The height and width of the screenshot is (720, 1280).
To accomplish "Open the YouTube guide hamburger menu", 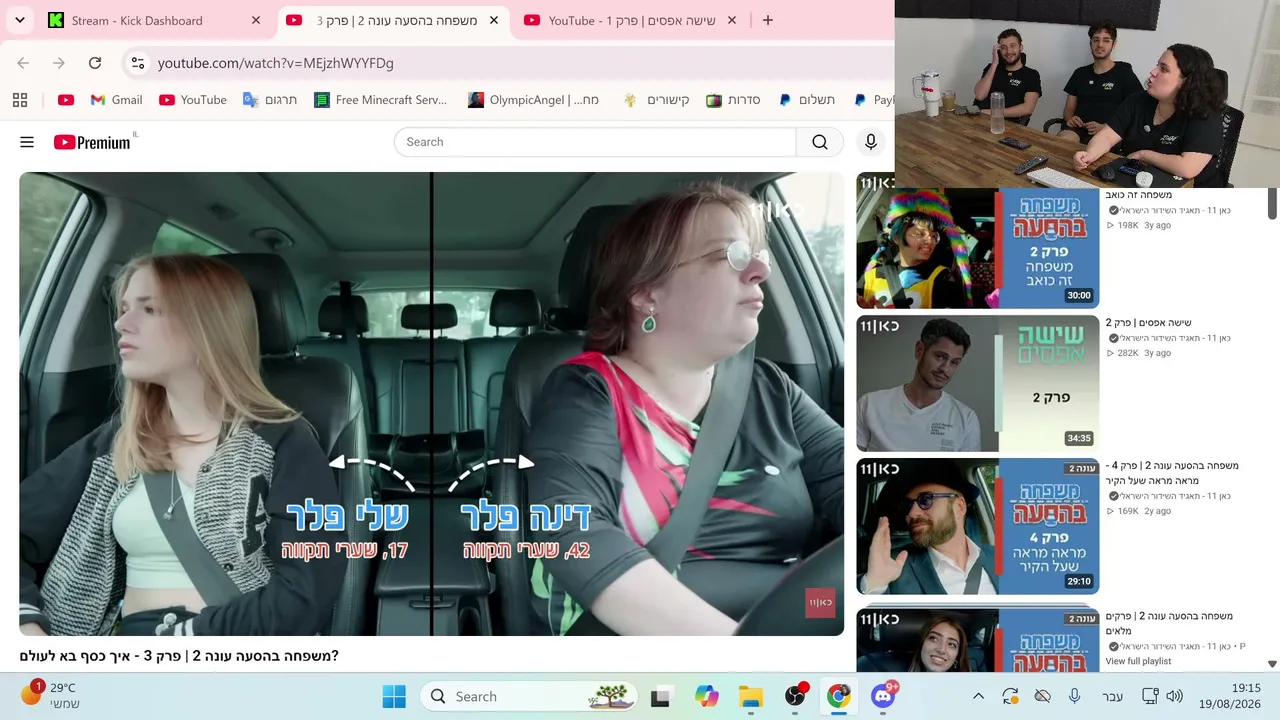I will [x=27, y=142].
